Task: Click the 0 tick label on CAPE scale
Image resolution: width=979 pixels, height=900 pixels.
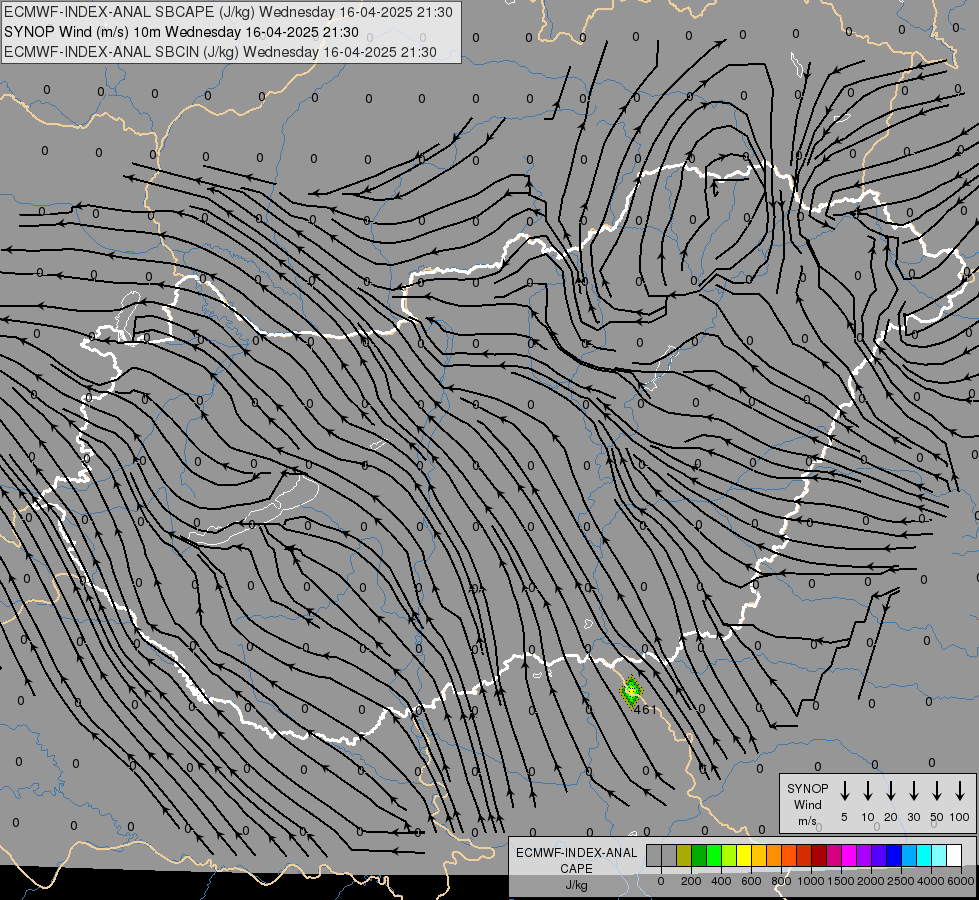Action: [x=661, y=881]
